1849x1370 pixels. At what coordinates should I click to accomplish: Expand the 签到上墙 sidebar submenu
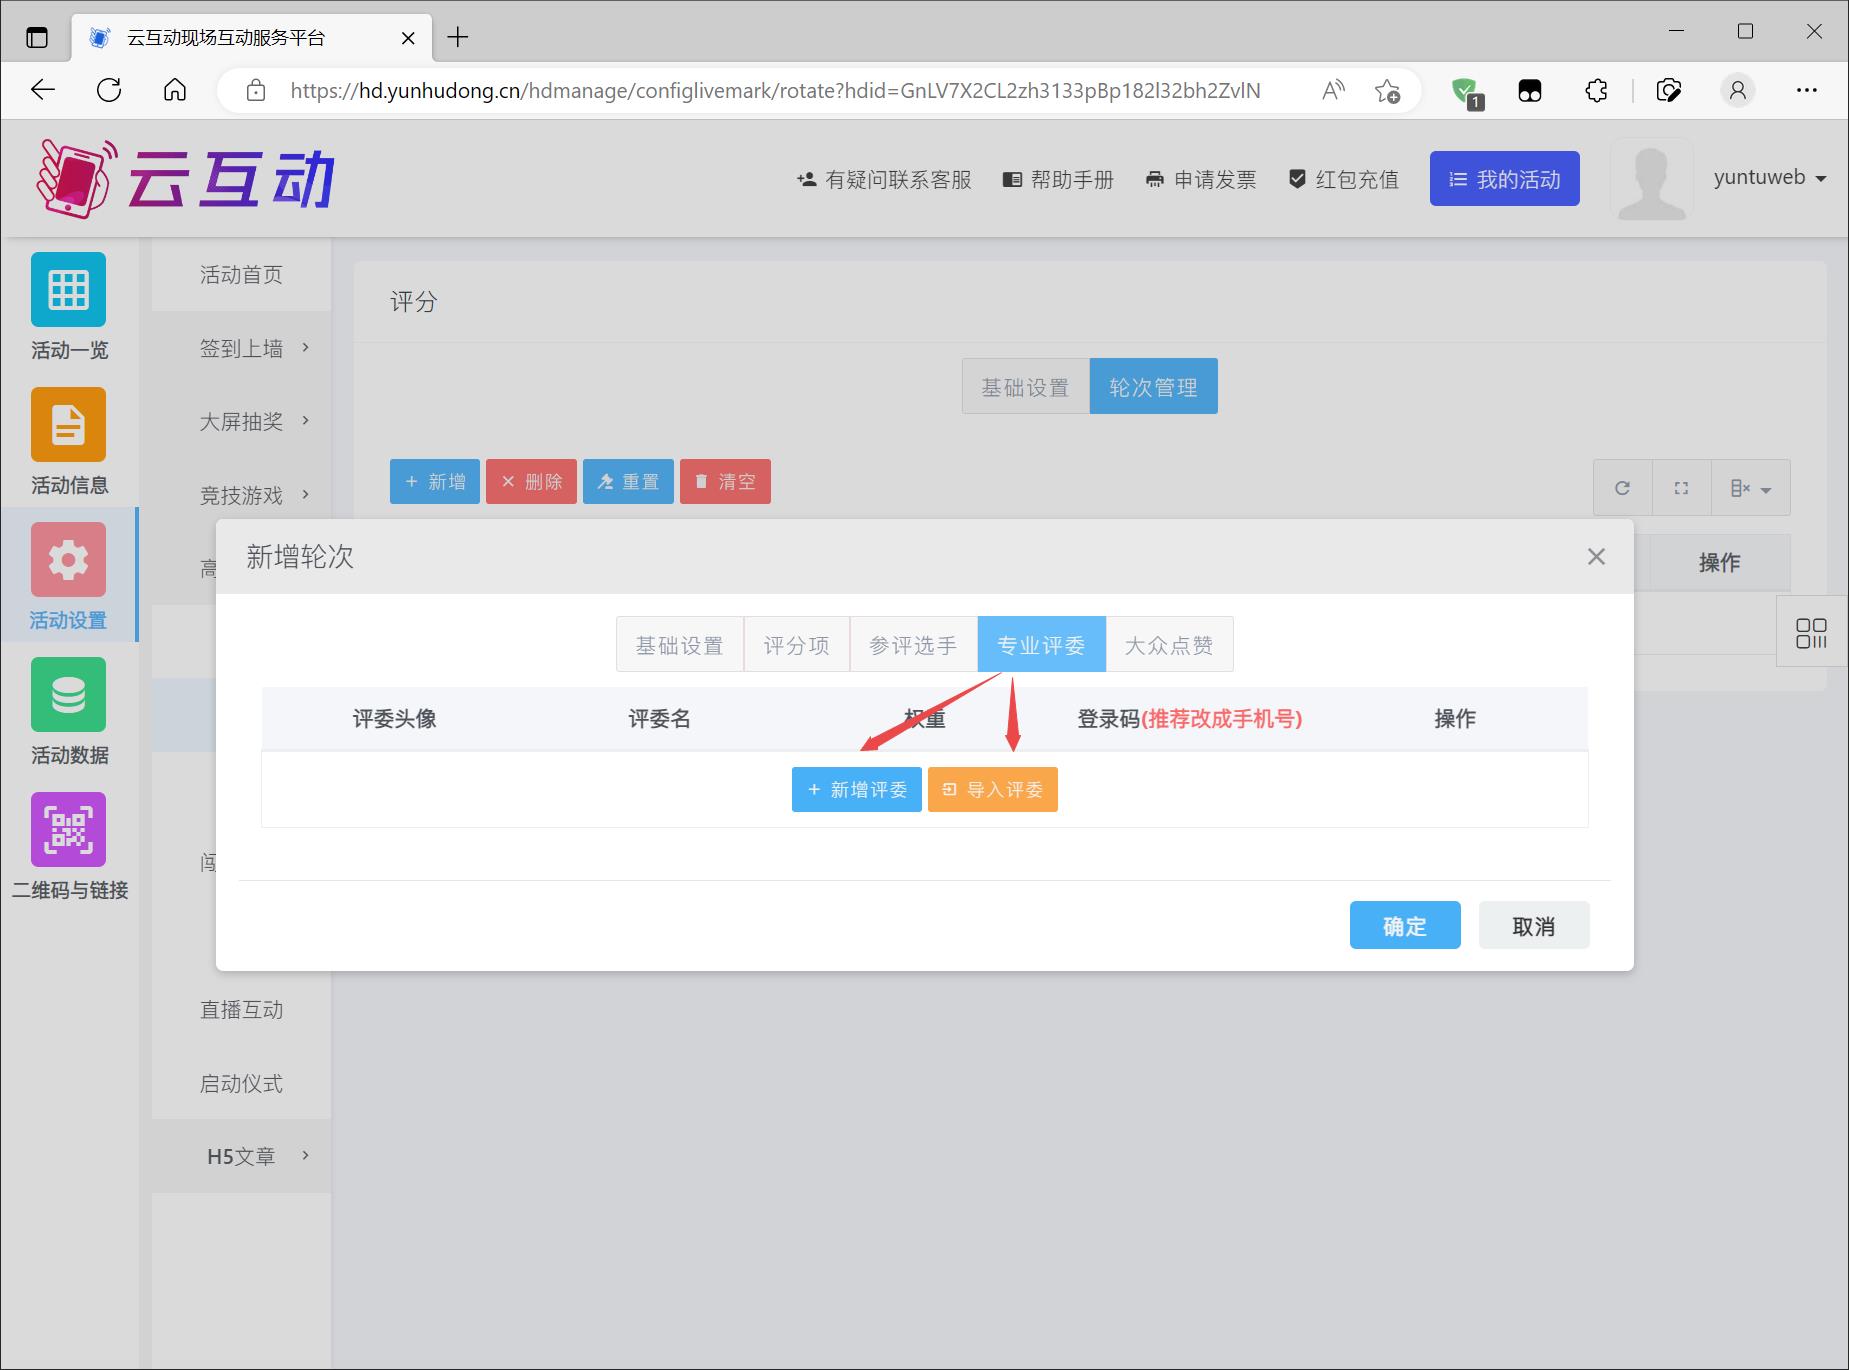coord(254,348)
